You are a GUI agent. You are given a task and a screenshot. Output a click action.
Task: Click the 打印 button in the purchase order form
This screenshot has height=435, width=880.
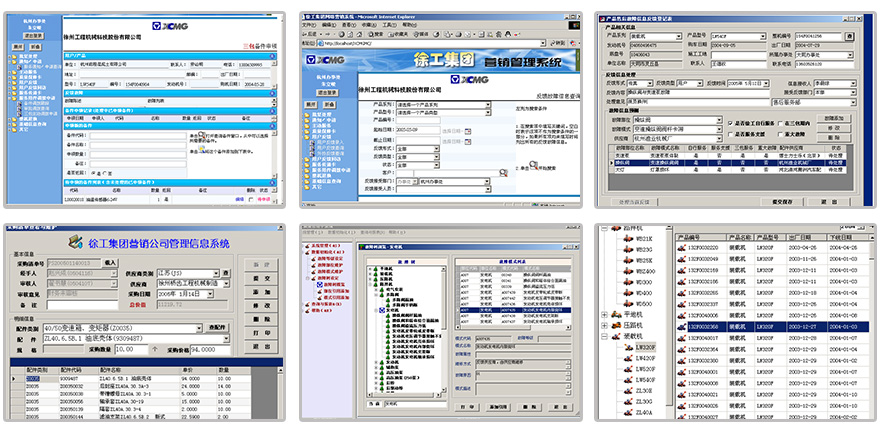262,333
